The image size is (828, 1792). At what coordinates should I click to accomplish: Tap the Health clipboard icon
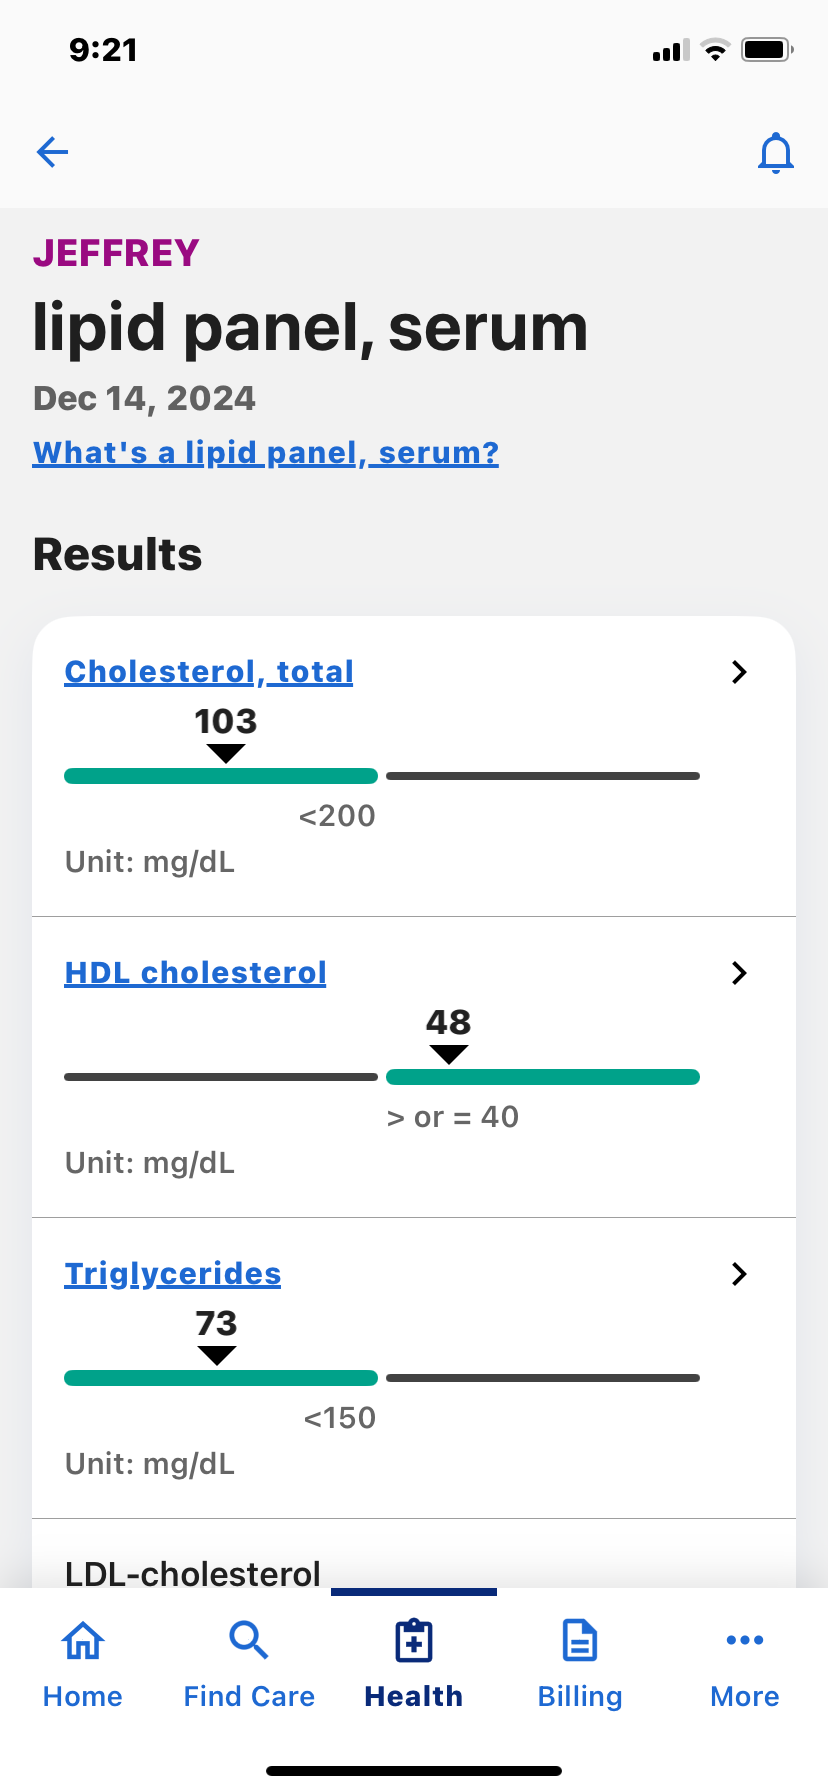click(x=414, y=1641)
